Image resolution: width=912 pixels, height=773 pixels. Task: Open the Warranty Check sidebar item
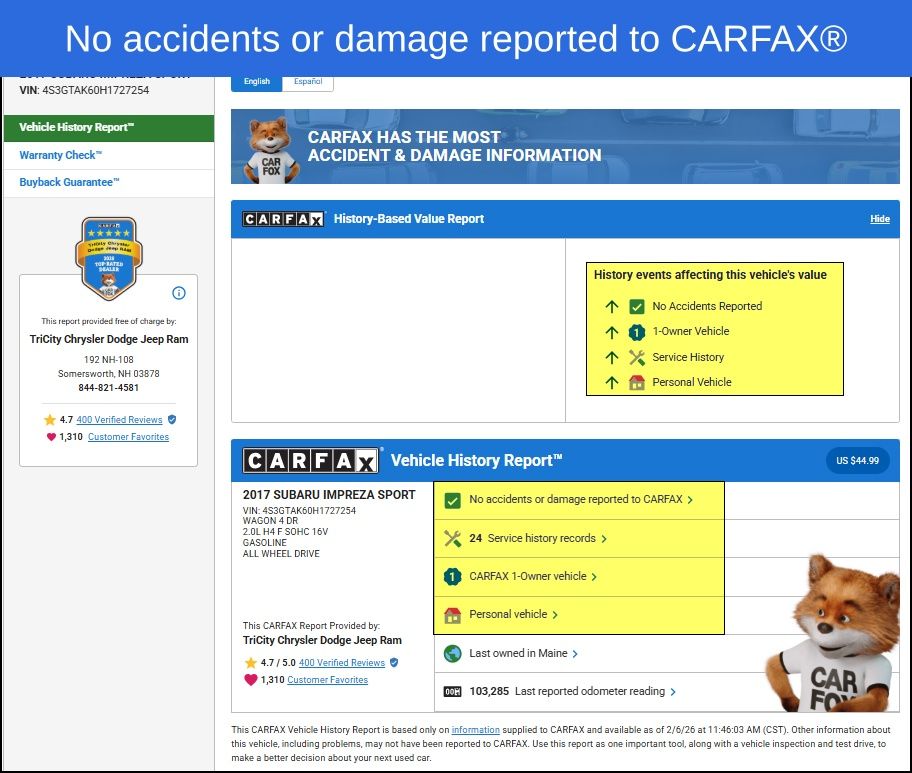61,155
